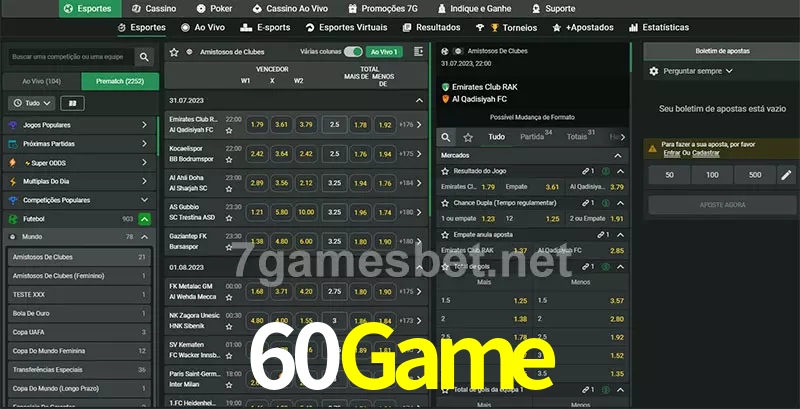The height and width of the screenshot is (409, 800).
Task: Favorite the Resultado do Jogo market
Action: (445, 171)
